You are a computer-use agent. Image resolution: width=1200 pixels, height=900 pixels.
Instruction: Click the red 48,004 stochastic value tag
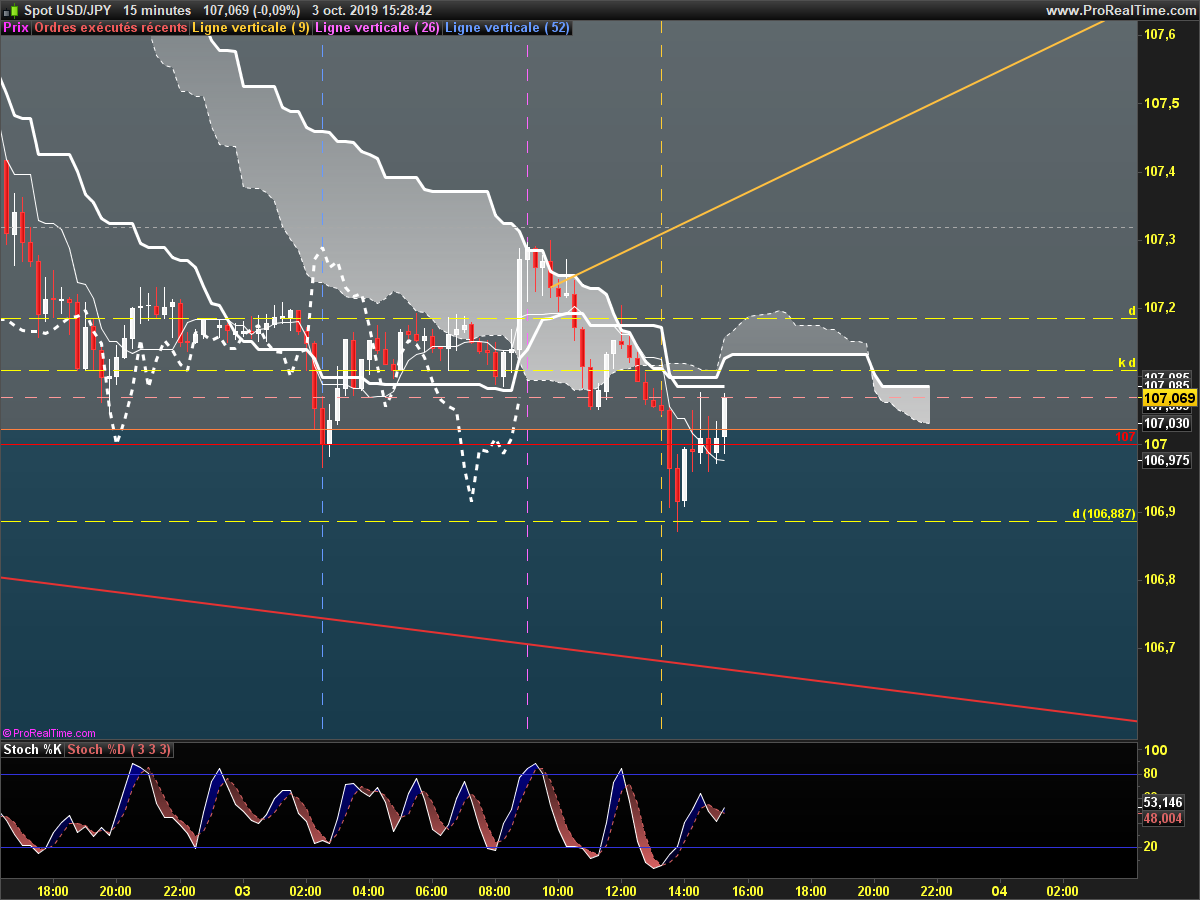pyautogui.click(x=1163, y=818)
